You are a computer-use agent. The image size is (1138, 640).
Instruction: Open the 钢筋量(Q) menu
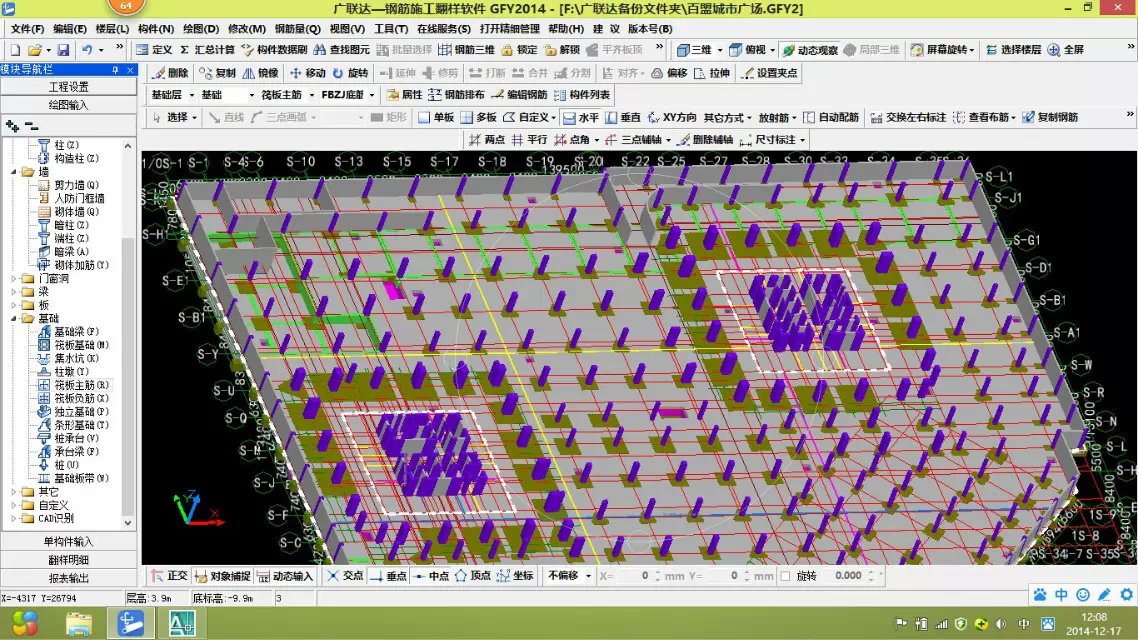pyautogui.click(x=298, y=29)
